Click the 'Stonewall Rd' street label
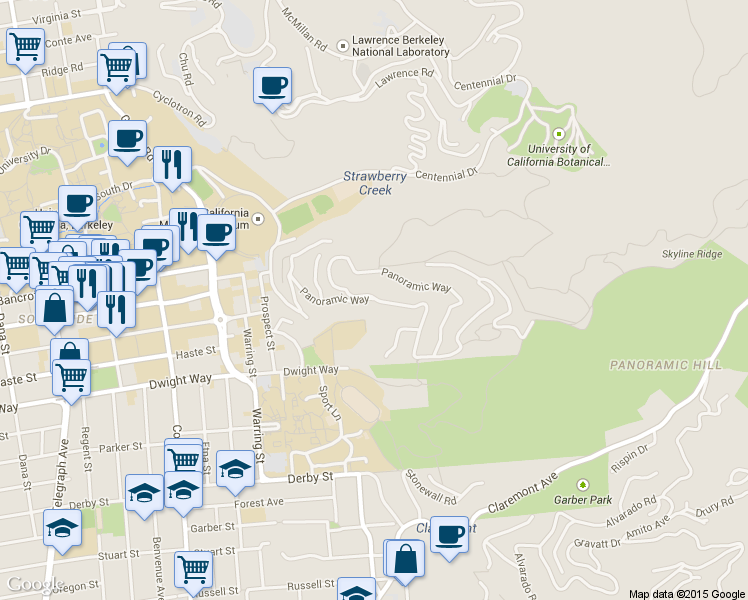The image size is (748, 600). coord(431,487)
